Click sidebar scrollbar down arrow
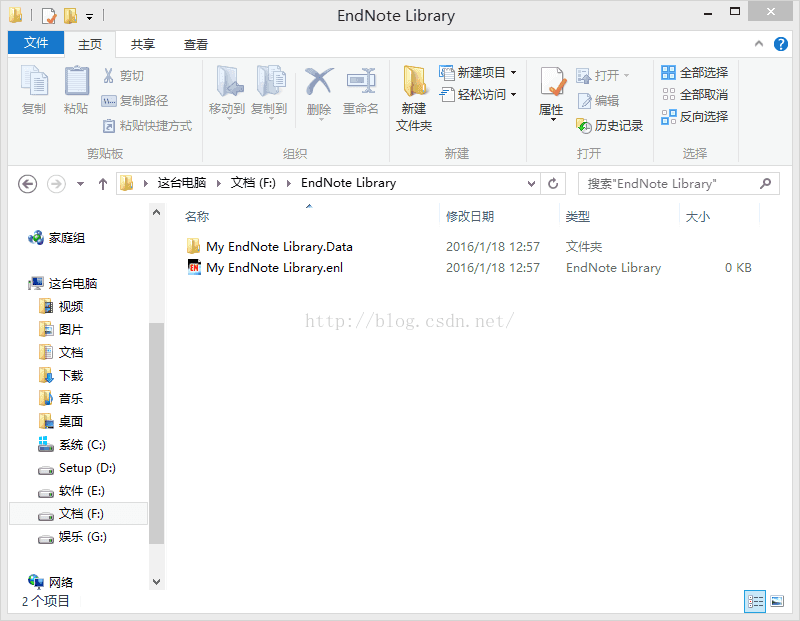The width and height of the screenshot is (800, 621). 157,582
